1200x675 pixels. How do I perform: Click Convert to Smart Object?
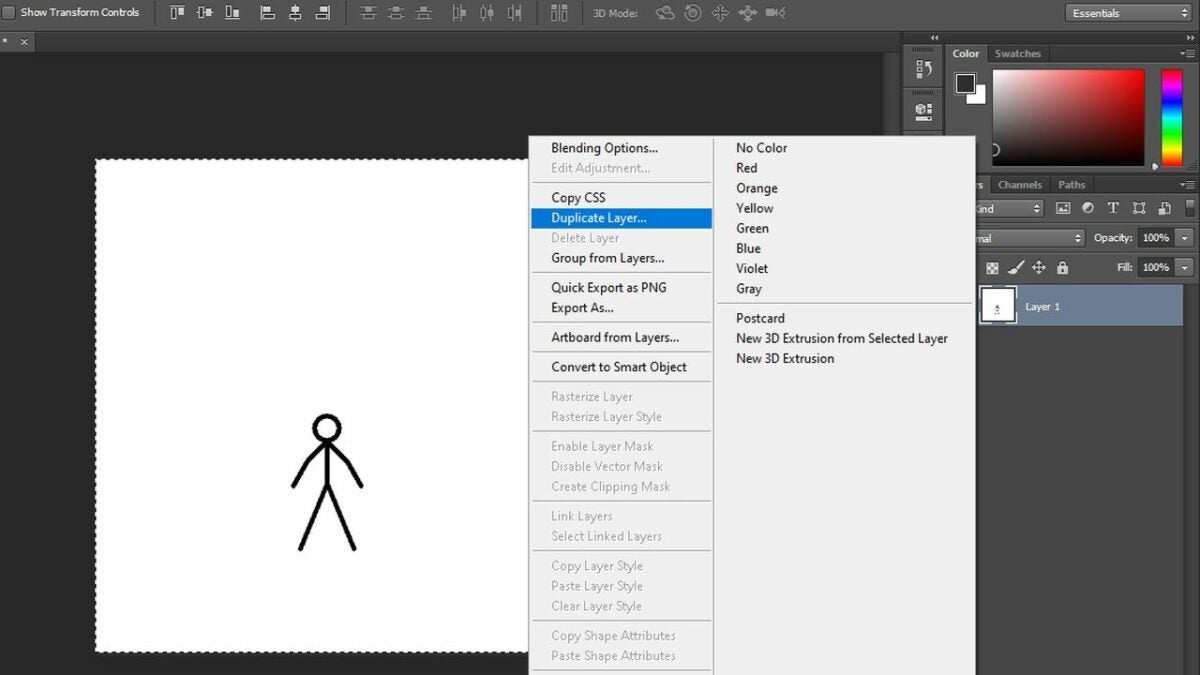[x=619, y=367]
